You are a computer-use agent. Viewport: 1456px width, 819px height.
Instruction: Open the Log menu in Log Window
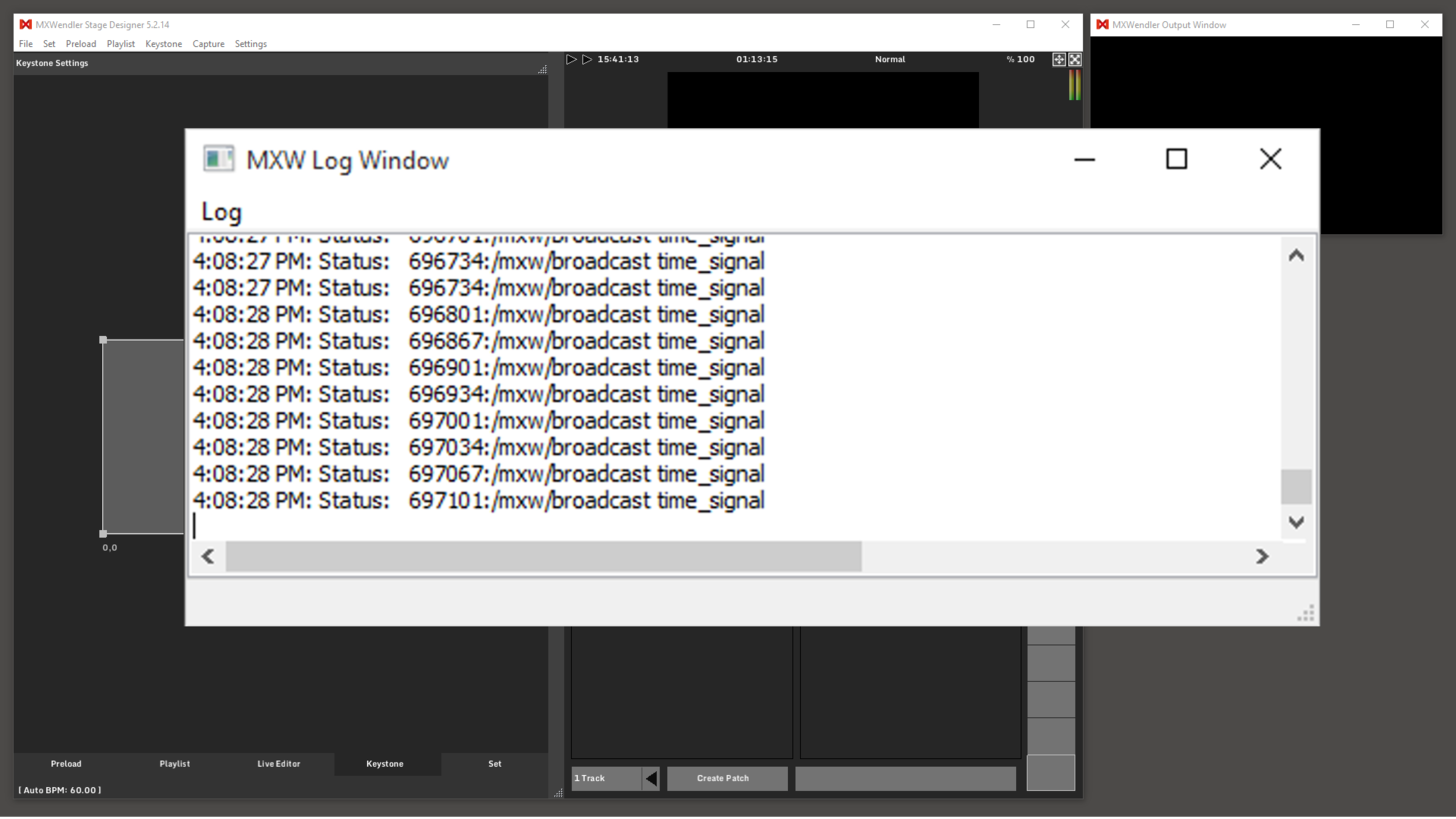tap(221, 212)
